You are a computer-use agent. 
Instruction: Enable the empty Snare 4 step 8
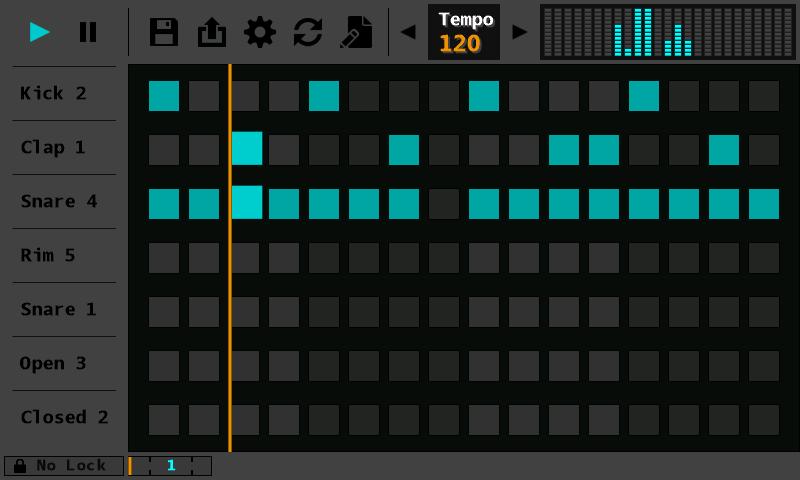[x=444, y=204]
